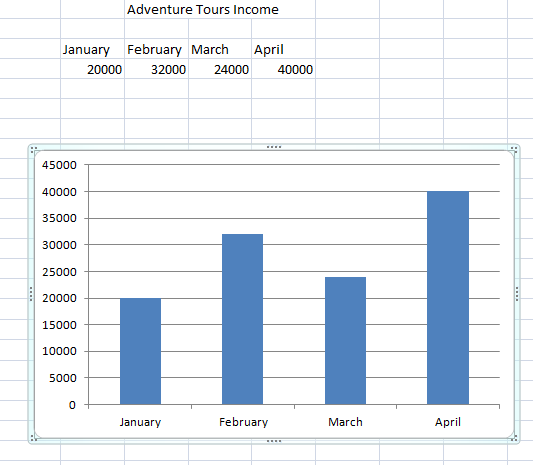Click the 35000 vertical axis label
This screenshot has height=465, width=533.
[x=59, y=218]
